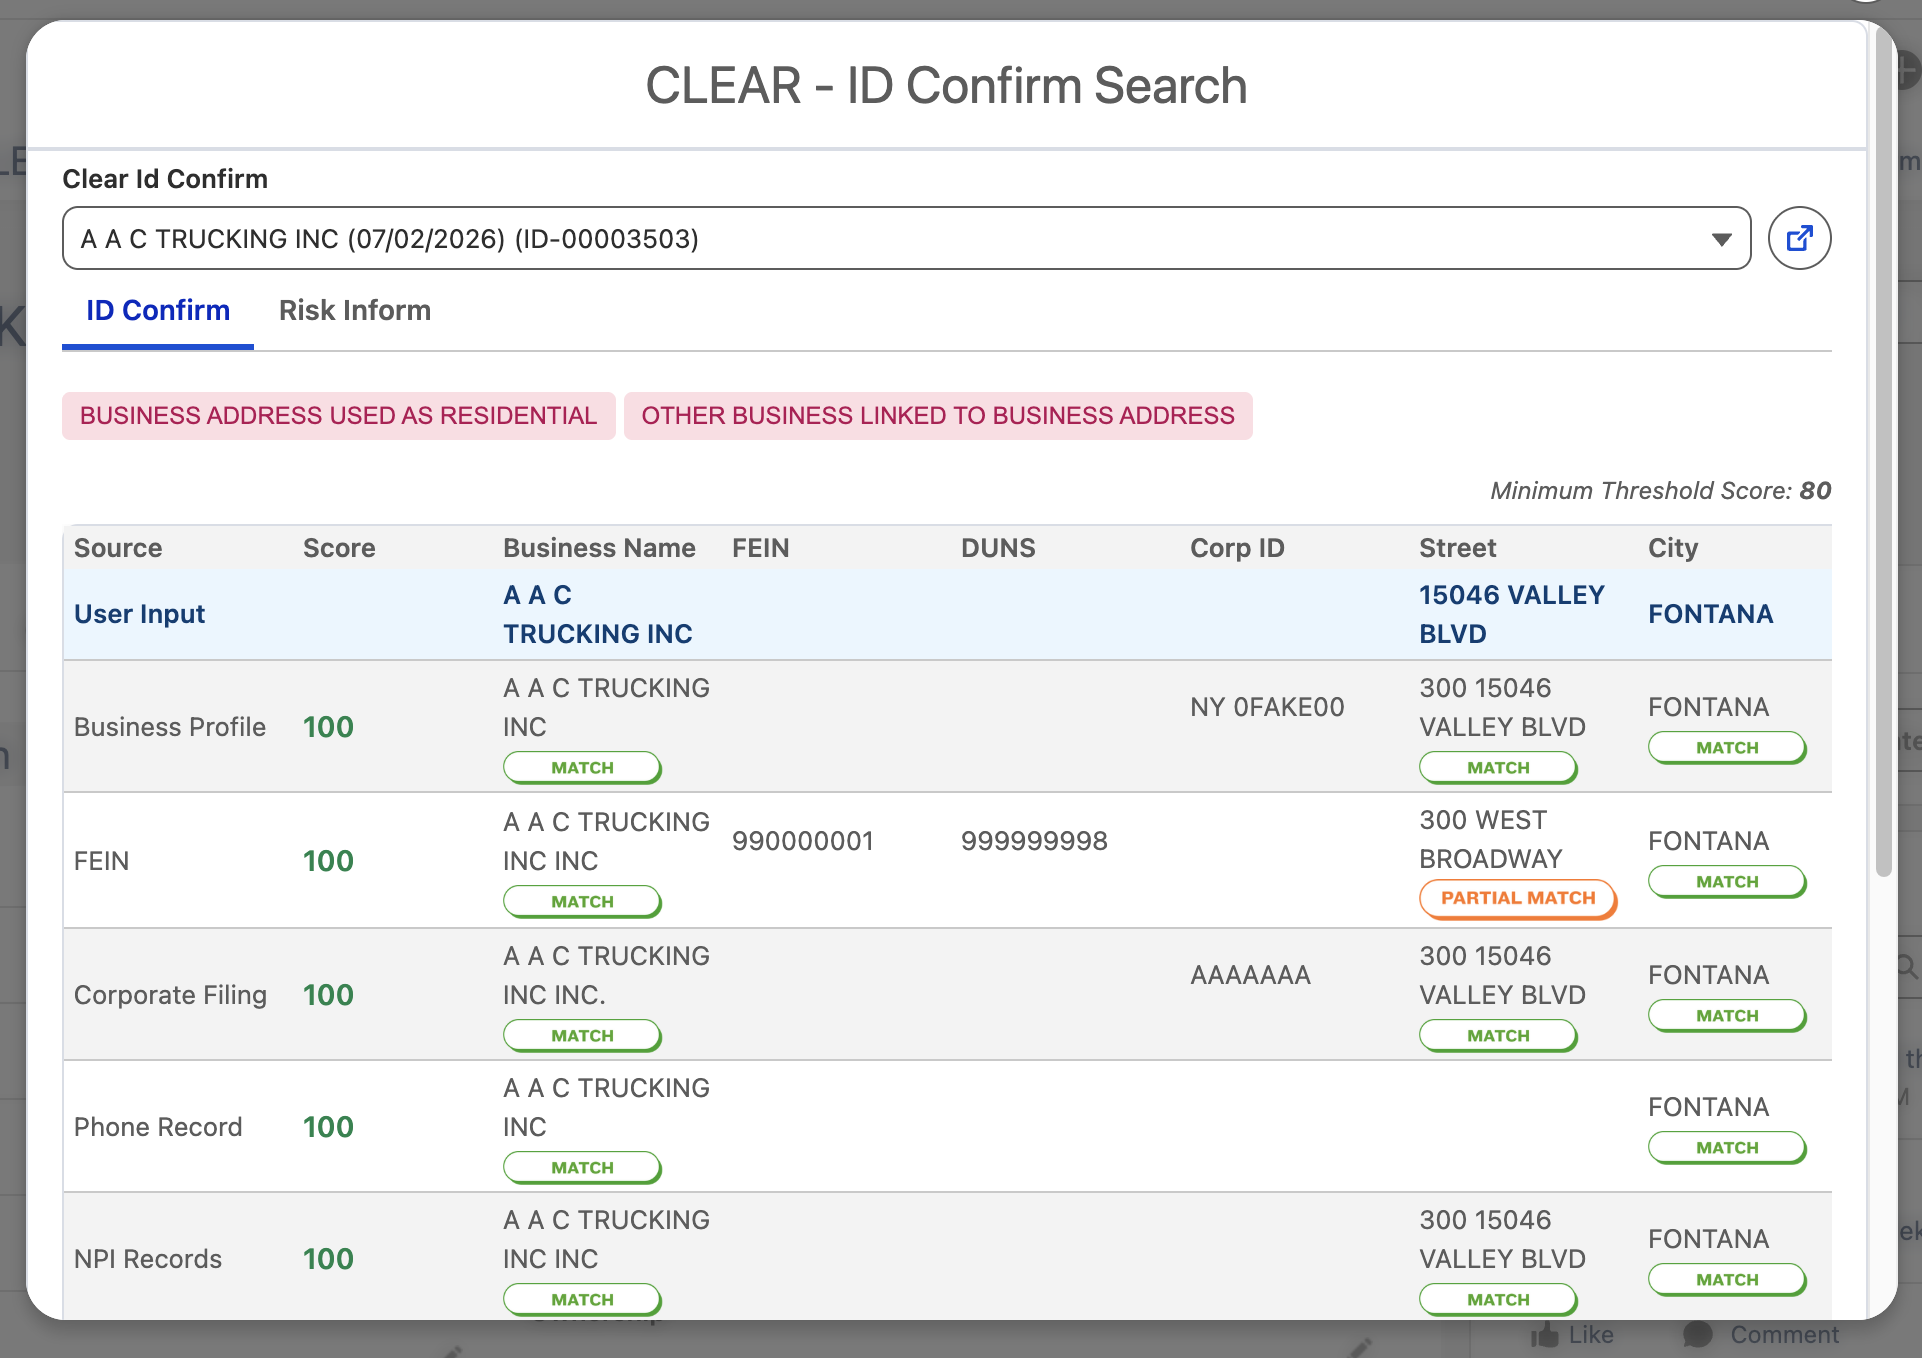Click Corp ID value AAAAAAA

point(1250,975)
